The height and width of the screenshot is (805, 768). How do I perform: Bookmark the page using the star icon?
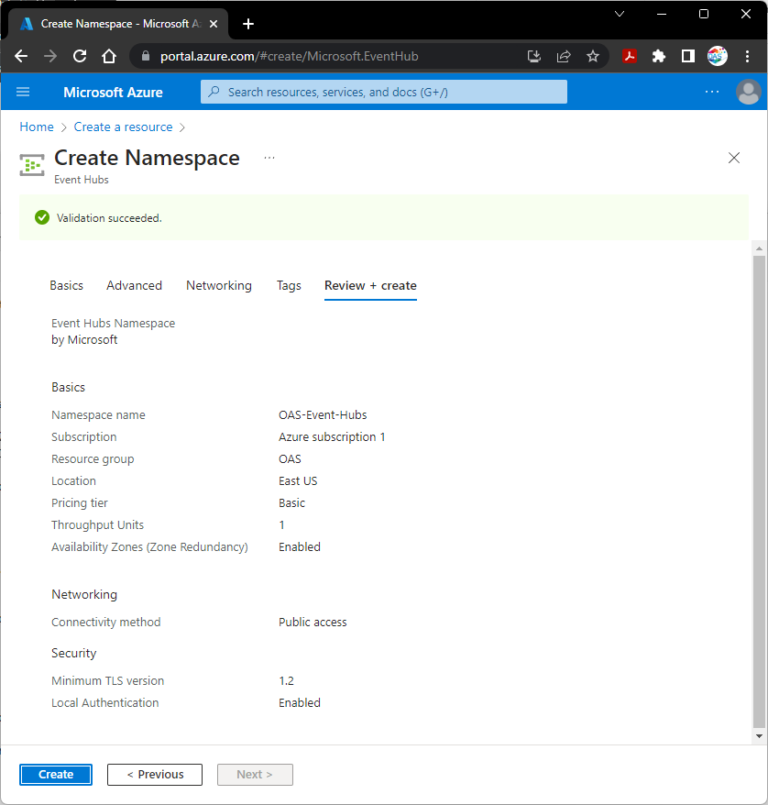[592, 57]
